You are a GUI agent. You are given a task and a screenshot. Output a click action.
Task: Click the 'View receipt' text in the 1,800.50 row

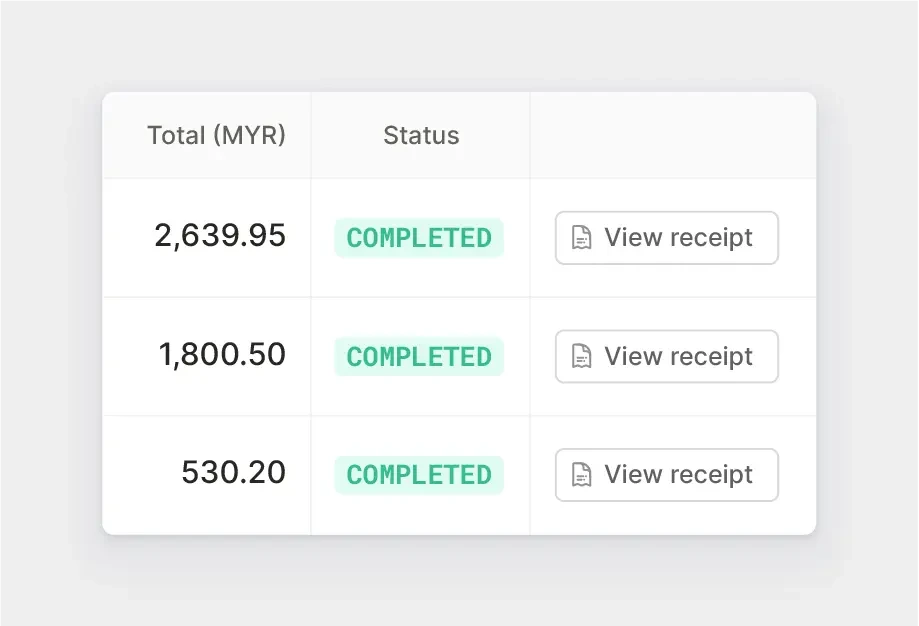(678, 356)
